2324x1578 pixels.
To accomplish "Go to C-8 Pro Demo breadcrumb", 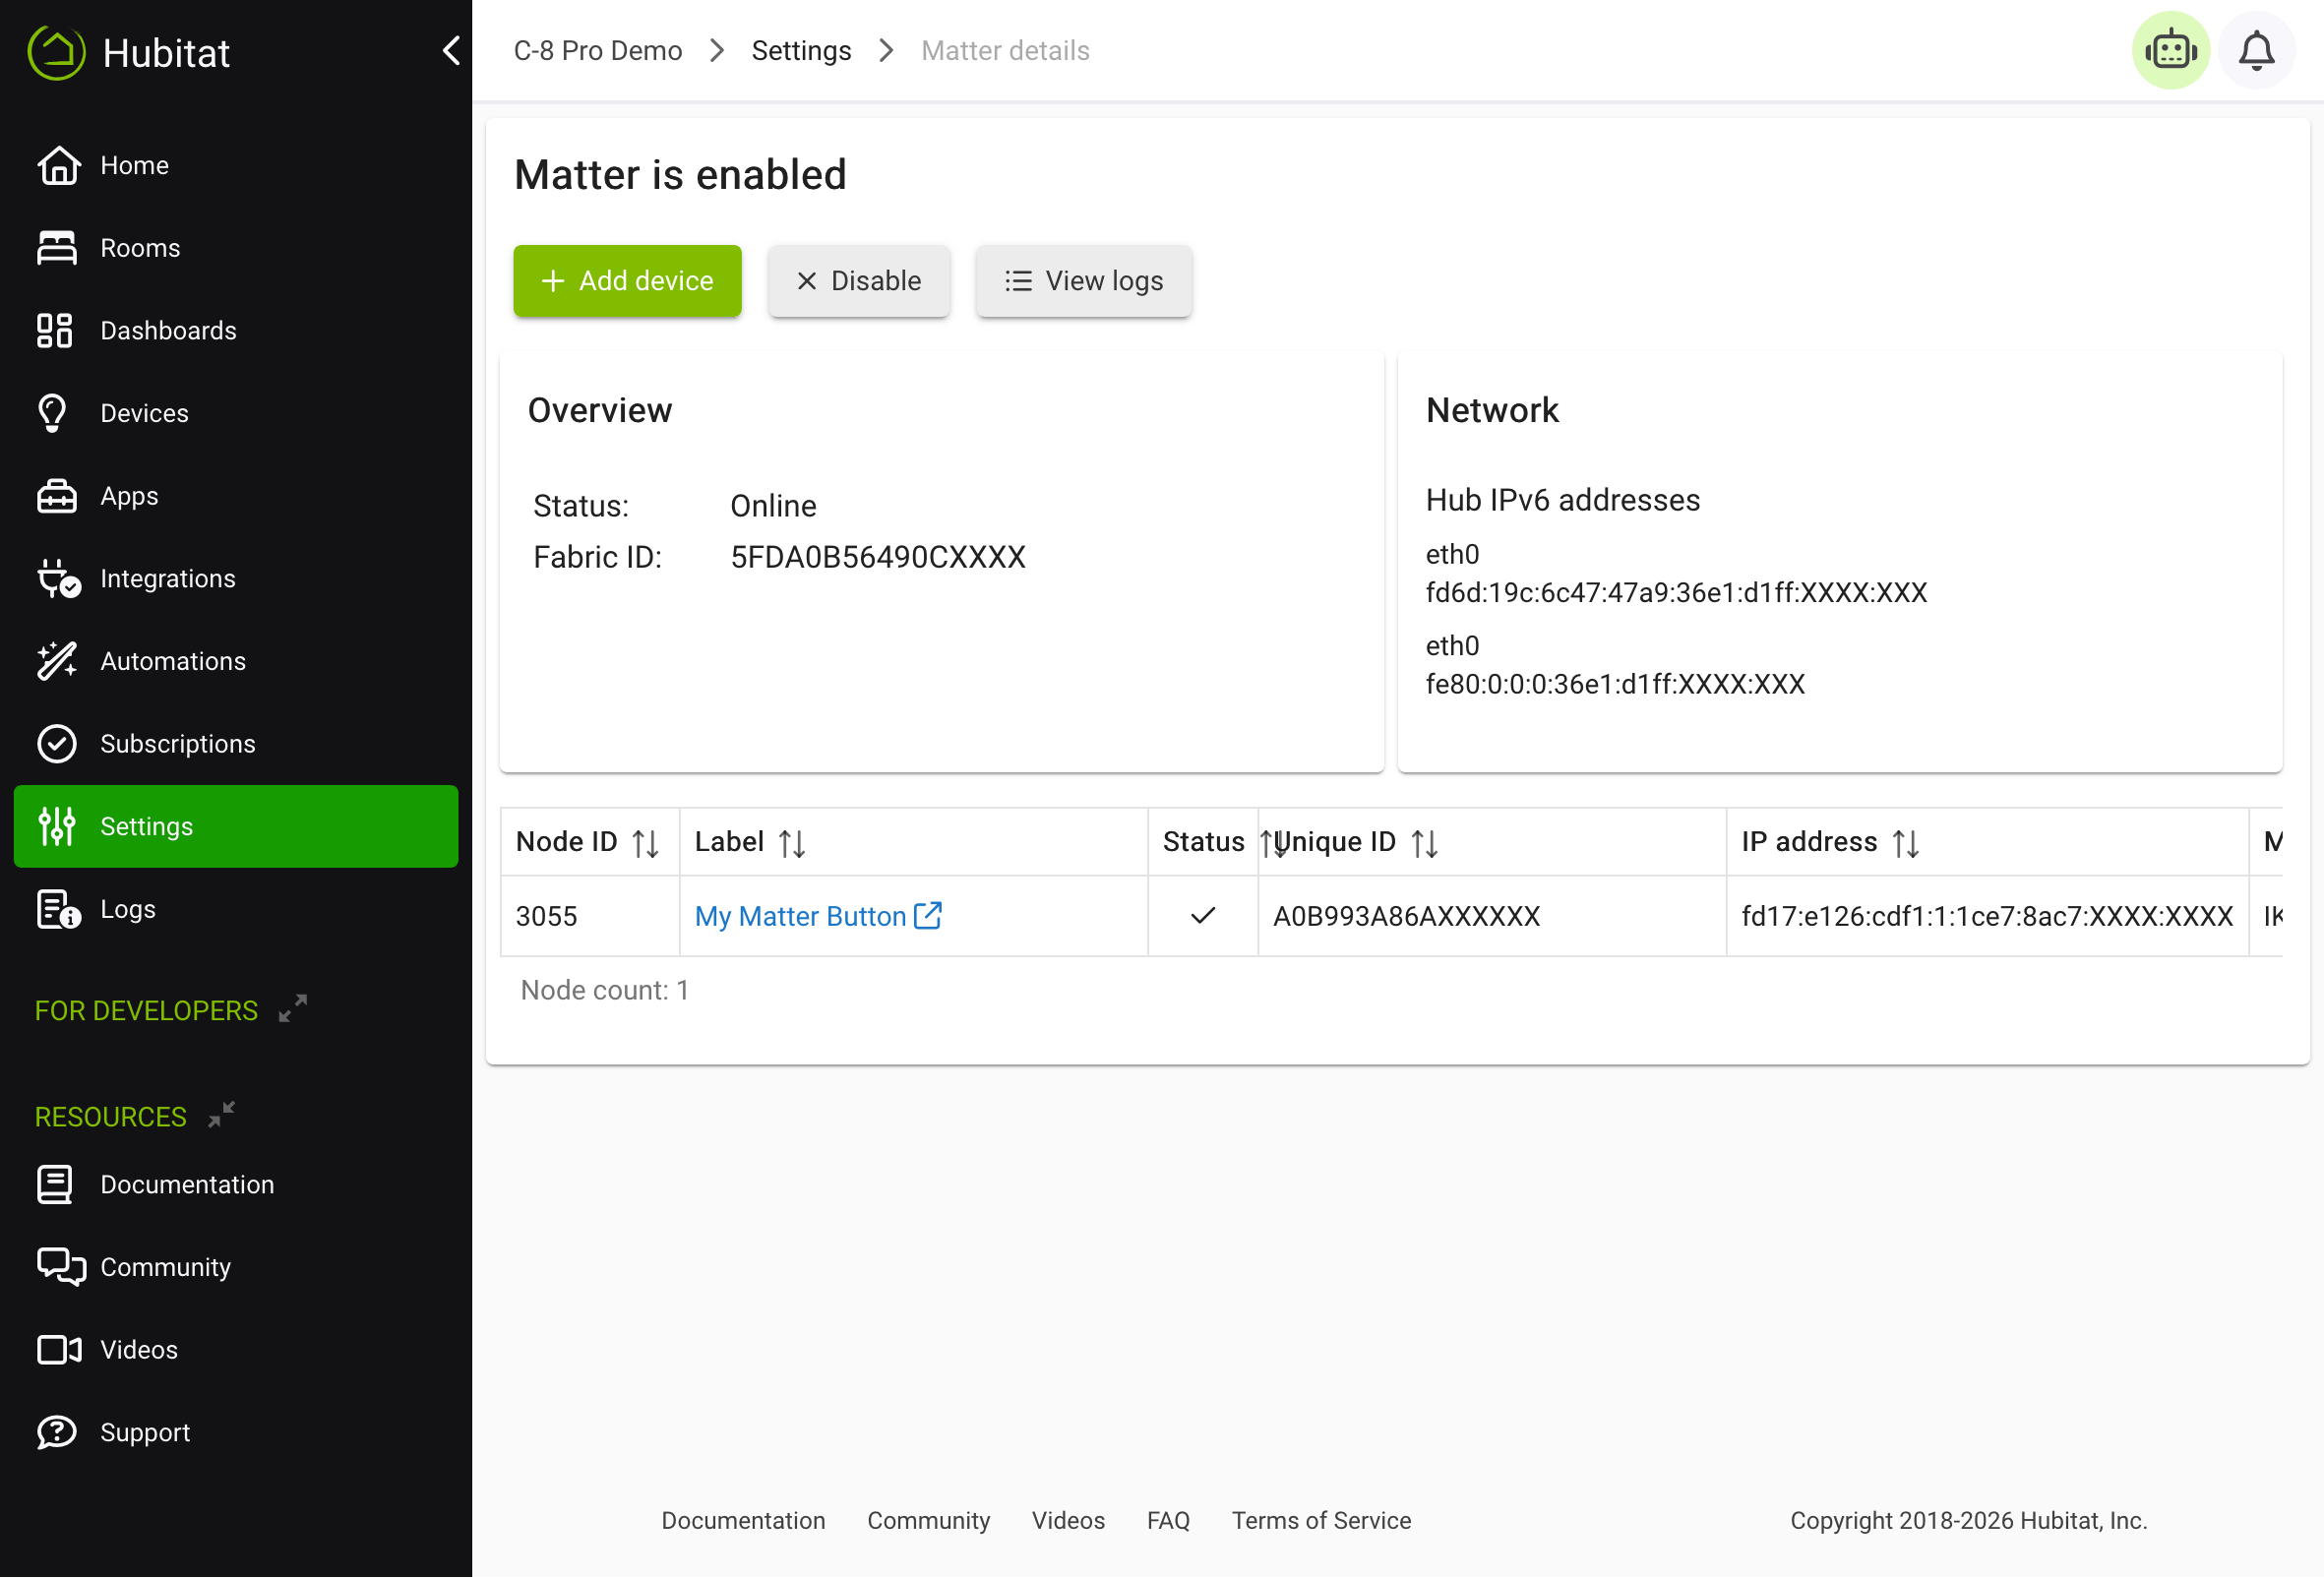I will click(598, 51).
